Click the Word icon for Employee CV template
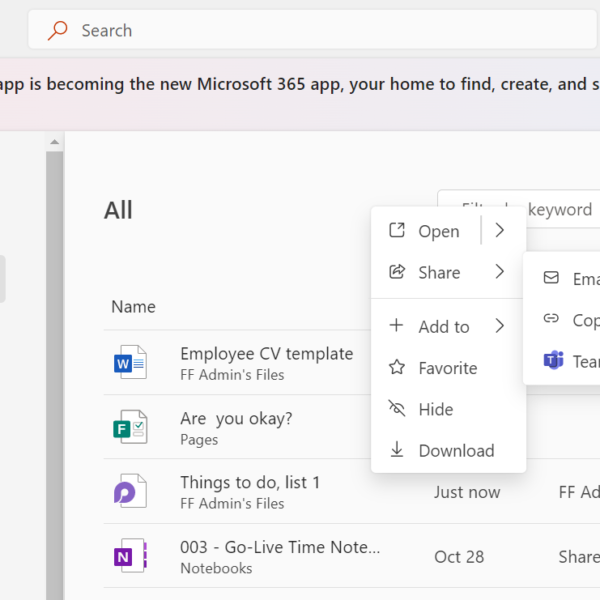600x600 pixels. [x=130, y=363]
